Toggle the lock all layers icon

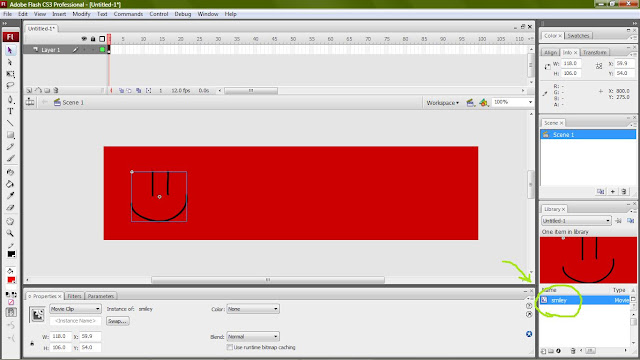93,39
